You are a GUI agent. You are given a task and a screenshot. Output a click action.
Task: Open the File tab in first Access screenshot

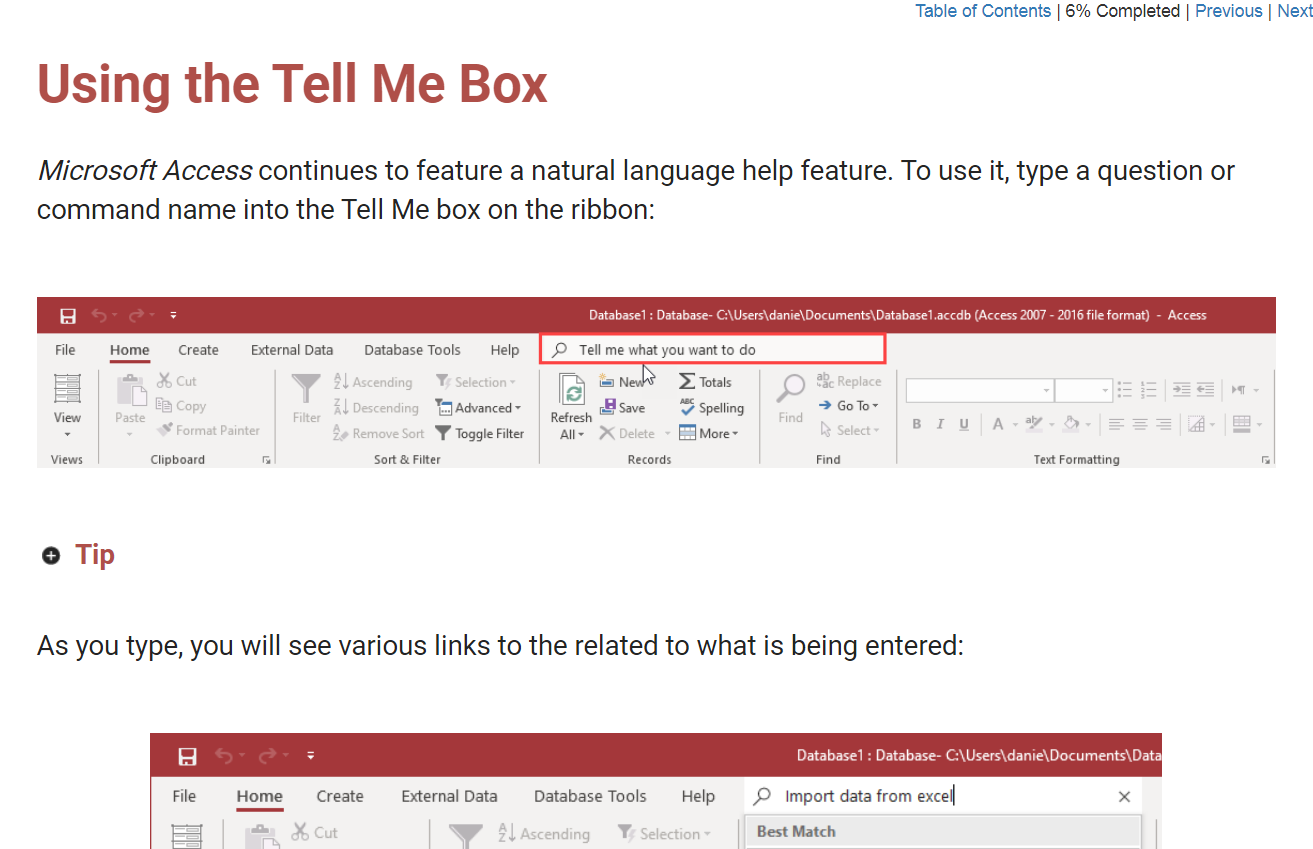(x=65, y=350)
